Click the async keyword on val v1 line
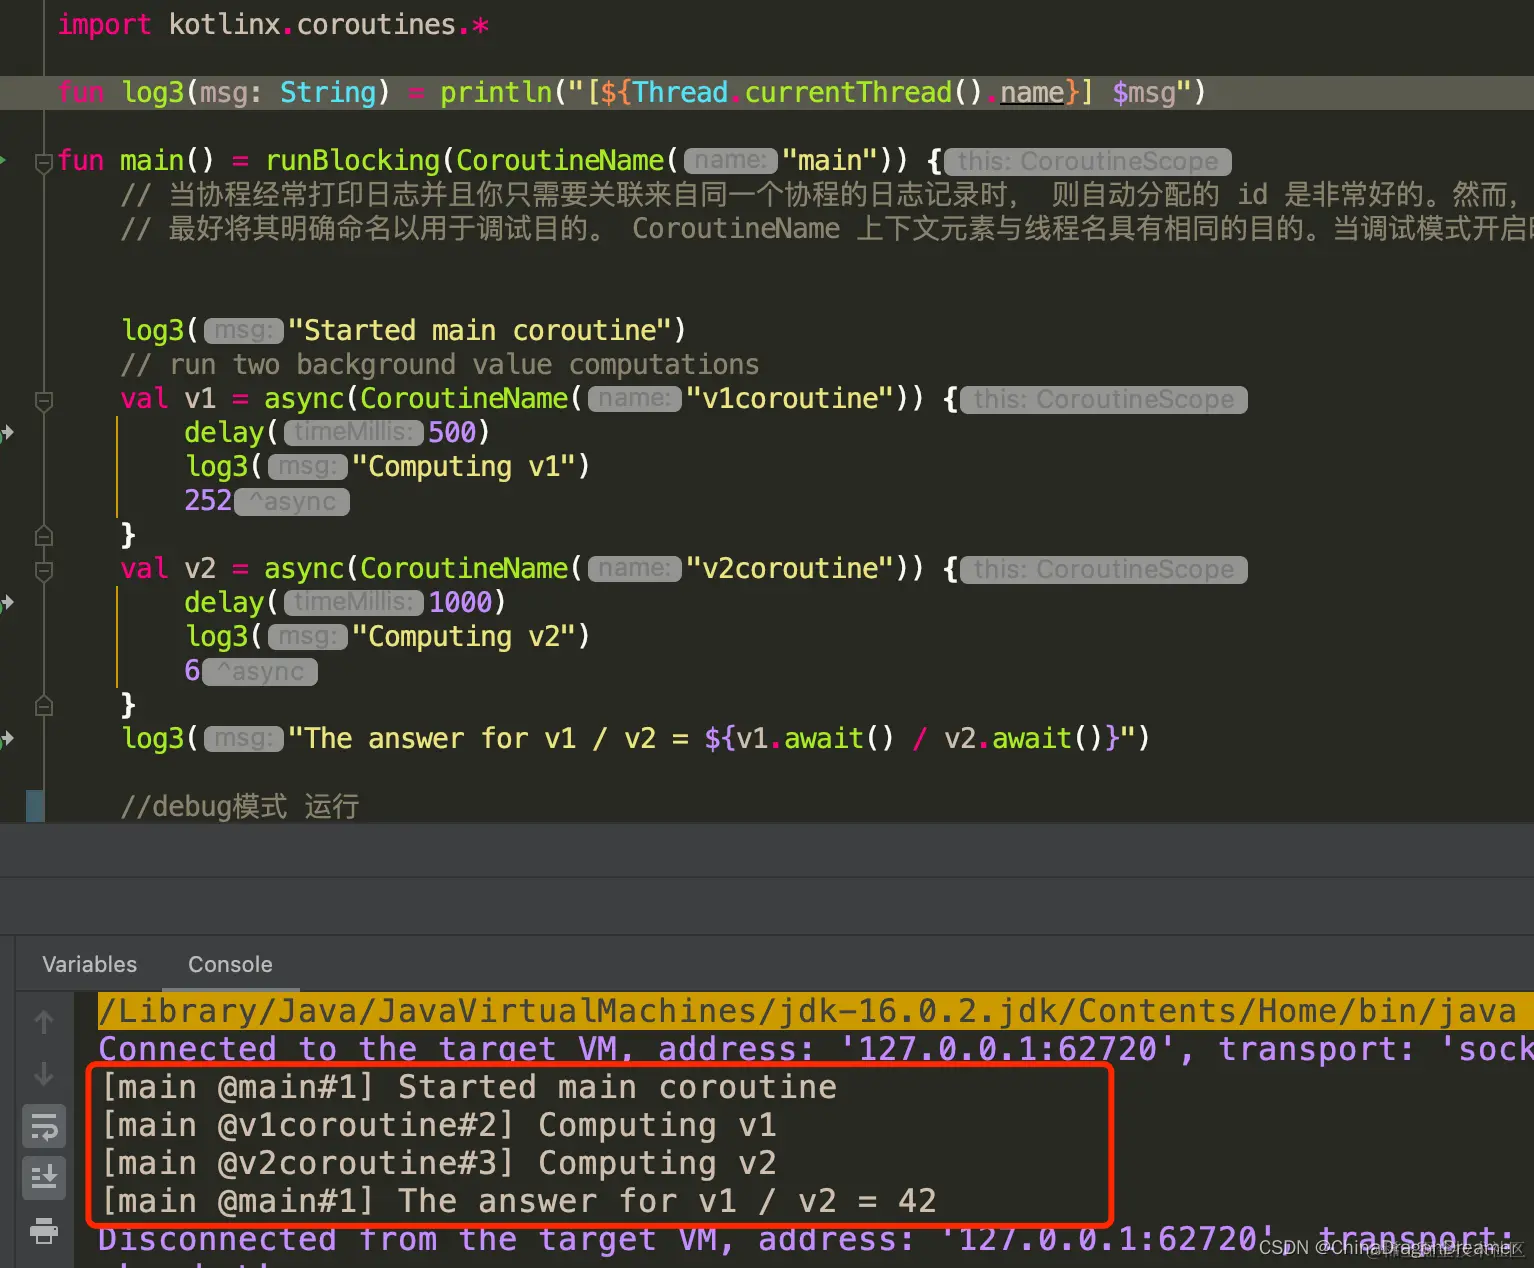1534x1268 pixels. tap(304, 399)
